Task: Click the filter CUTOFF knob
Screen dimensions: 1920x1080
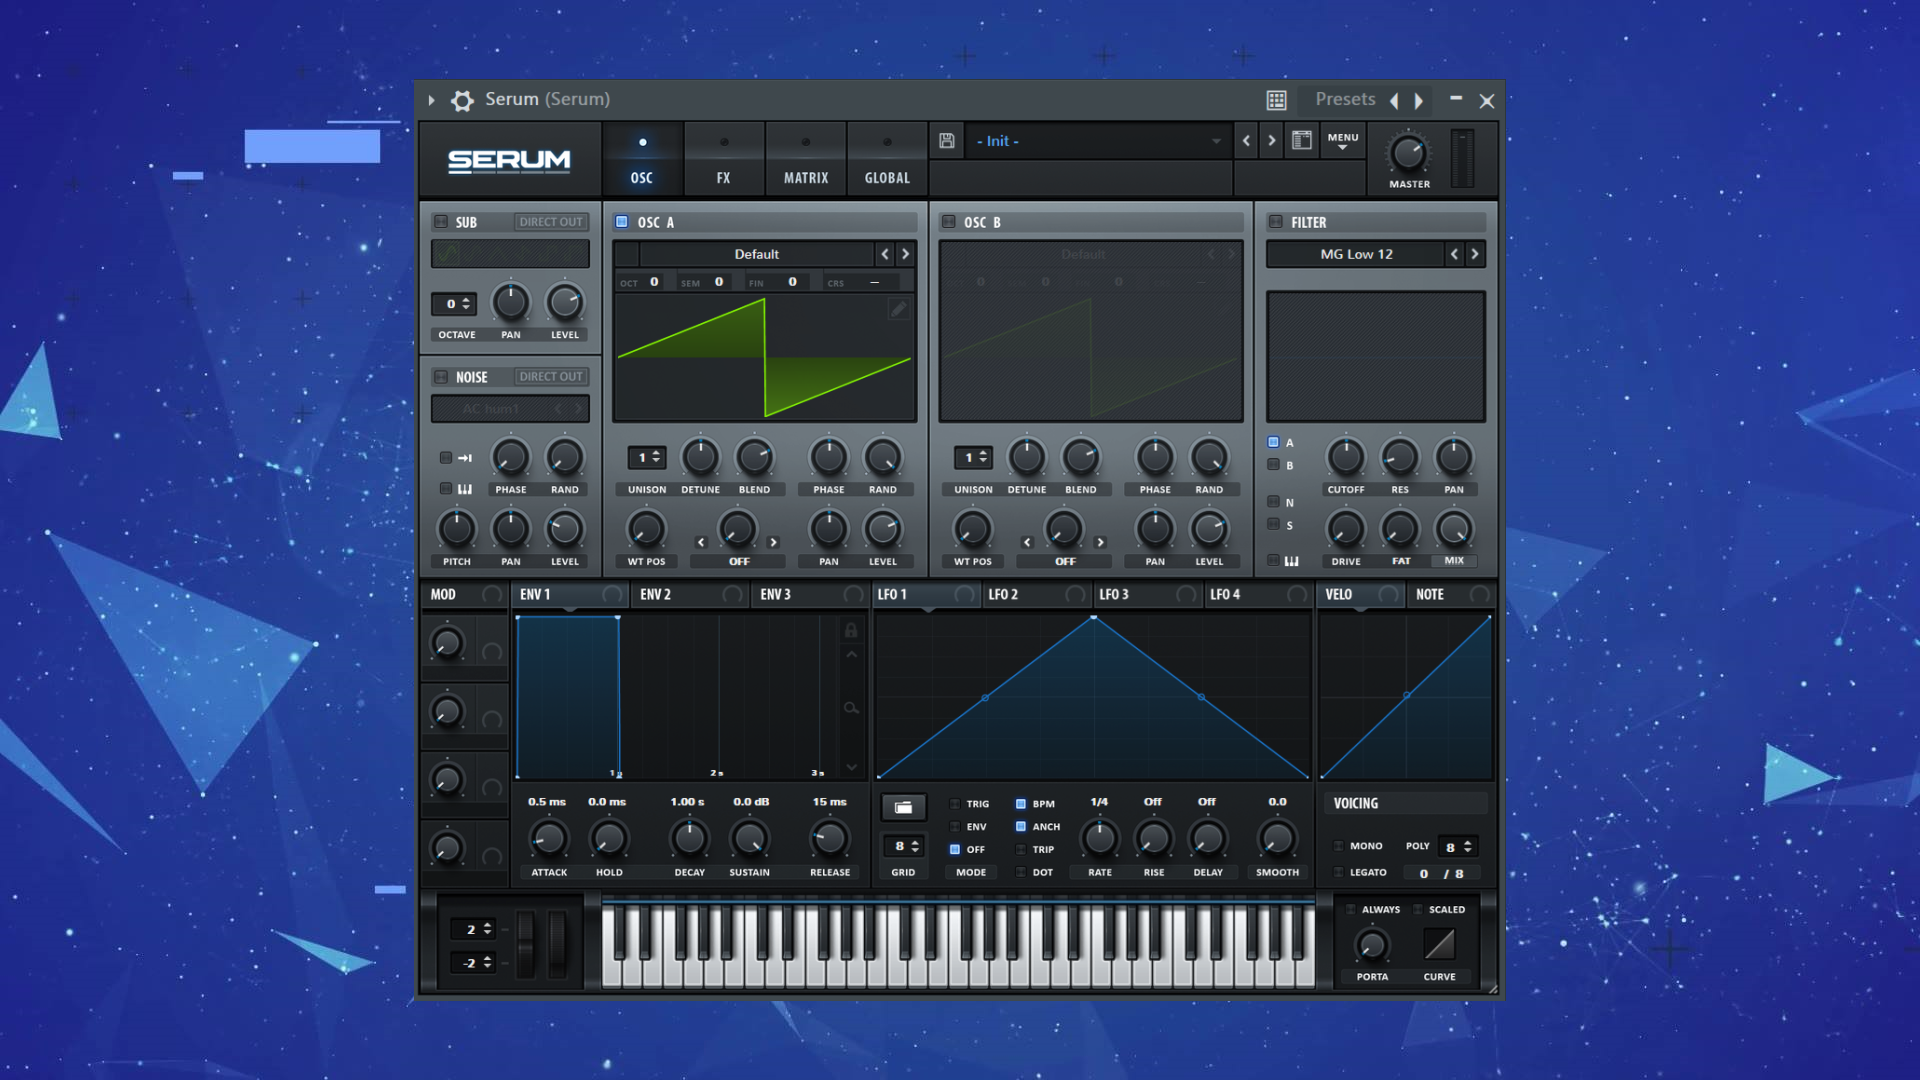Action: click(x=1345, y=457)
